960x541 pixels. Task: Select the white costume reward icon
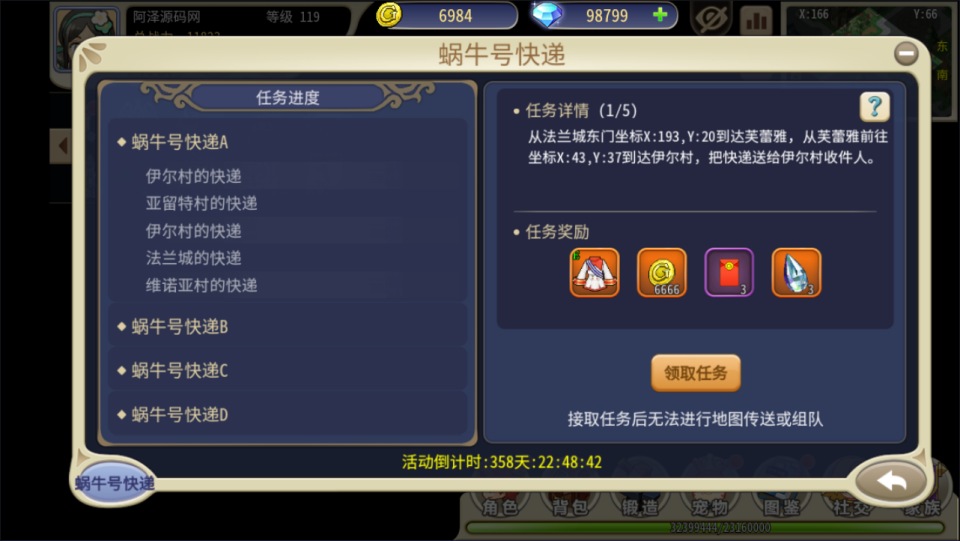594,272
